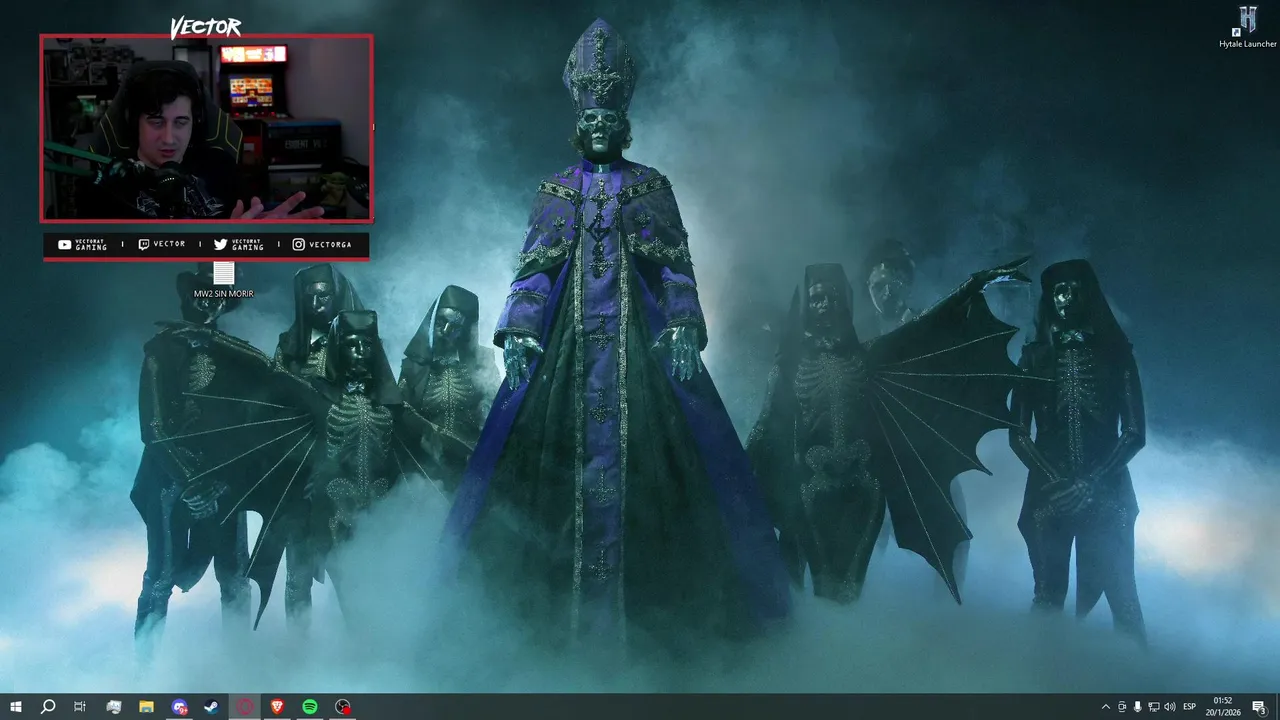Click the microphone tray icon
The image size is (1280, 720).
[1138, 707]
